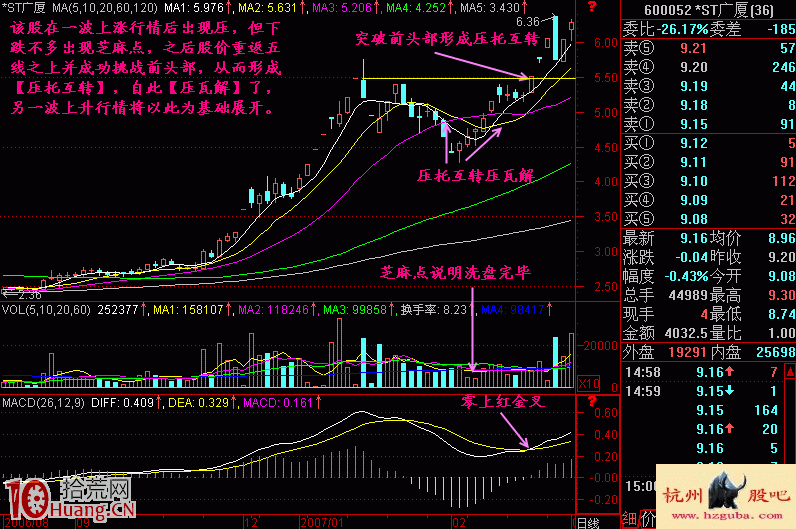This screenshot has width=796, height=529.
Task: Select the 卖① 9.15 ask row
Action: (x=709, y=124)
